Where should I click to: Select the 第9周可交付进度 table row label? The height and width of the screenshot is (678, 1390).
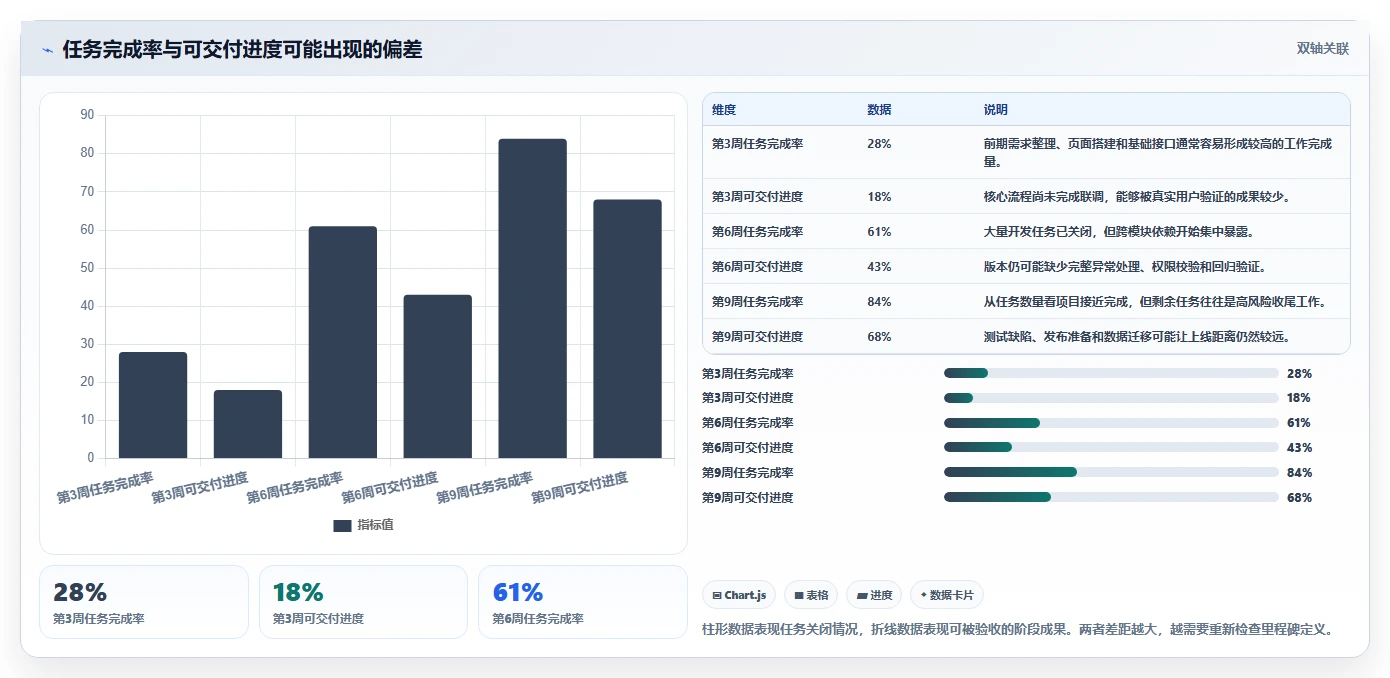tap(757, 337)
